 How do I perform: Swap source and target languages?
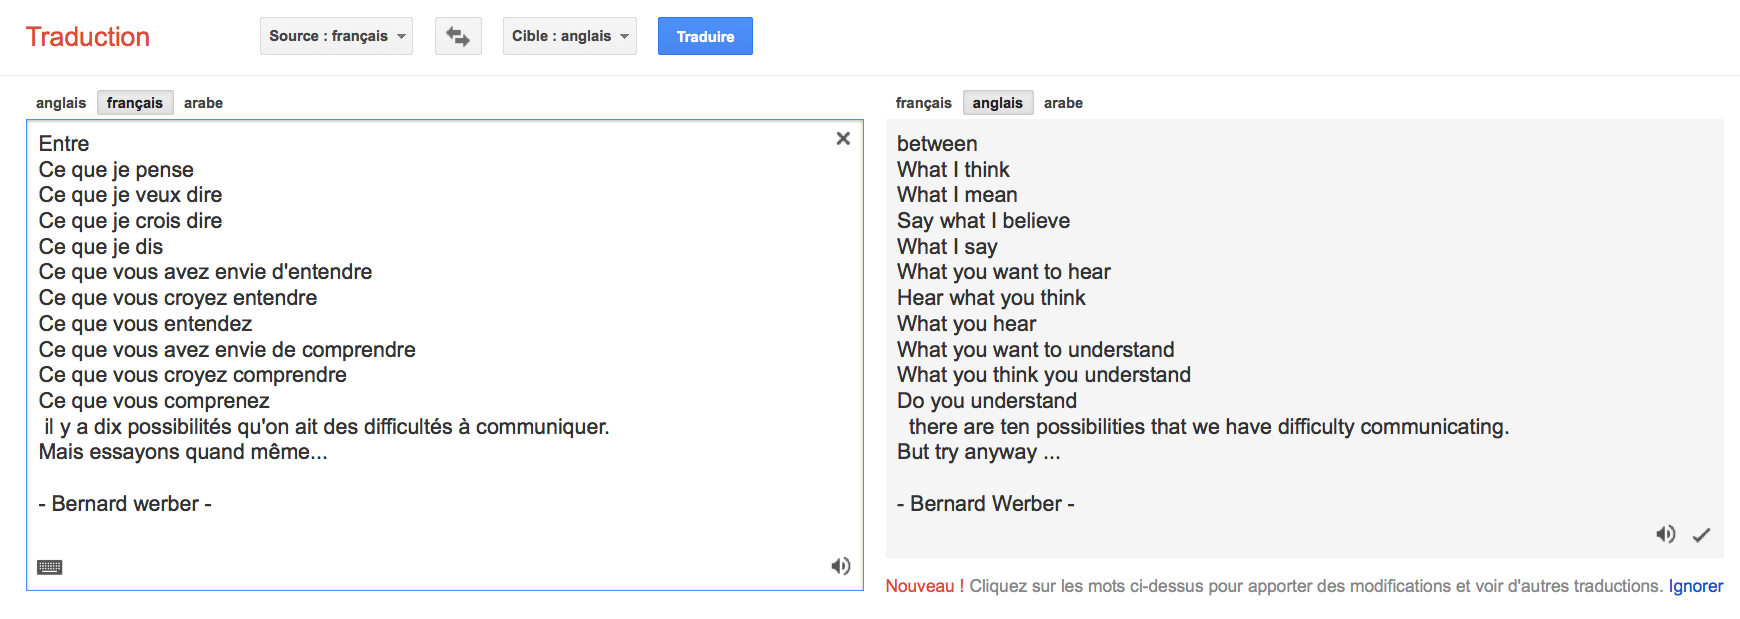pos(458,36)
